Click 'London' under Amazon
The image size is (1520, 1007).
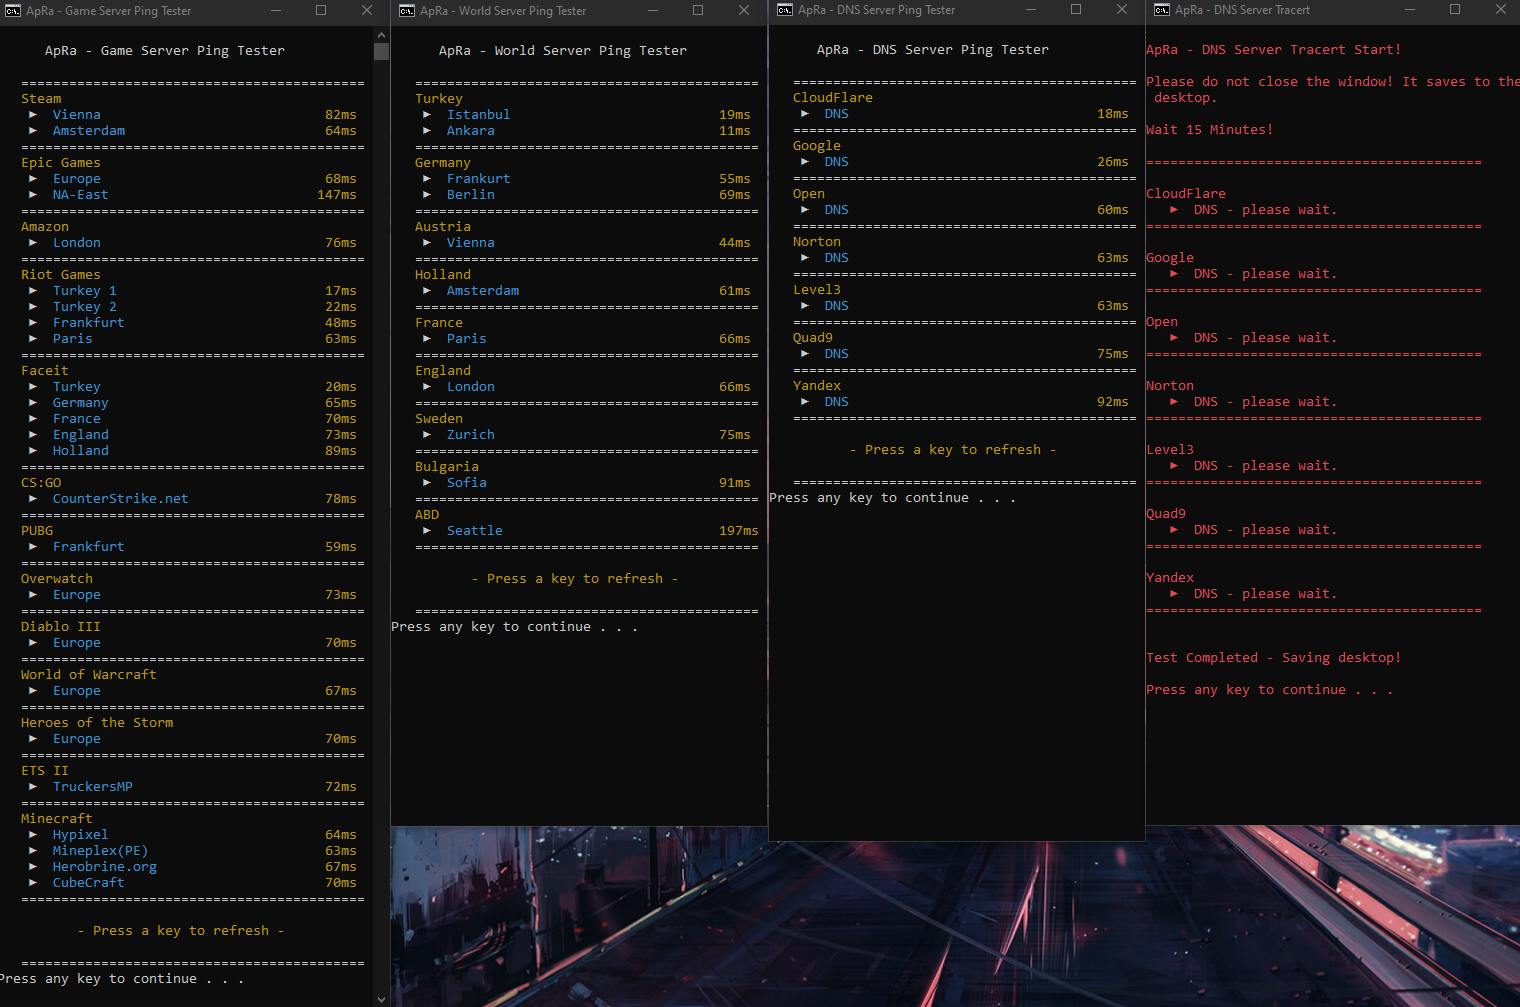click(77, 243)
